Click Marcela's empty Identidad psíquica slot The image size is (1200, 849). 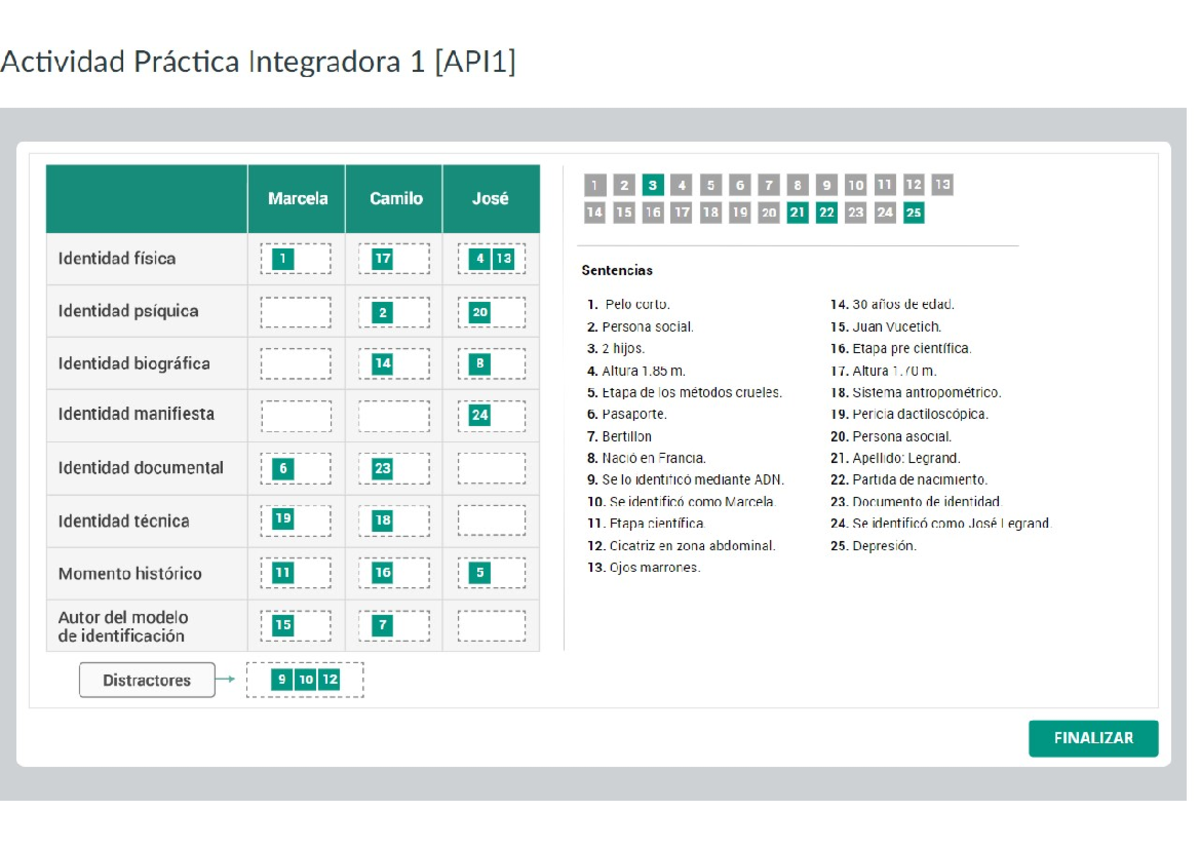296,312
